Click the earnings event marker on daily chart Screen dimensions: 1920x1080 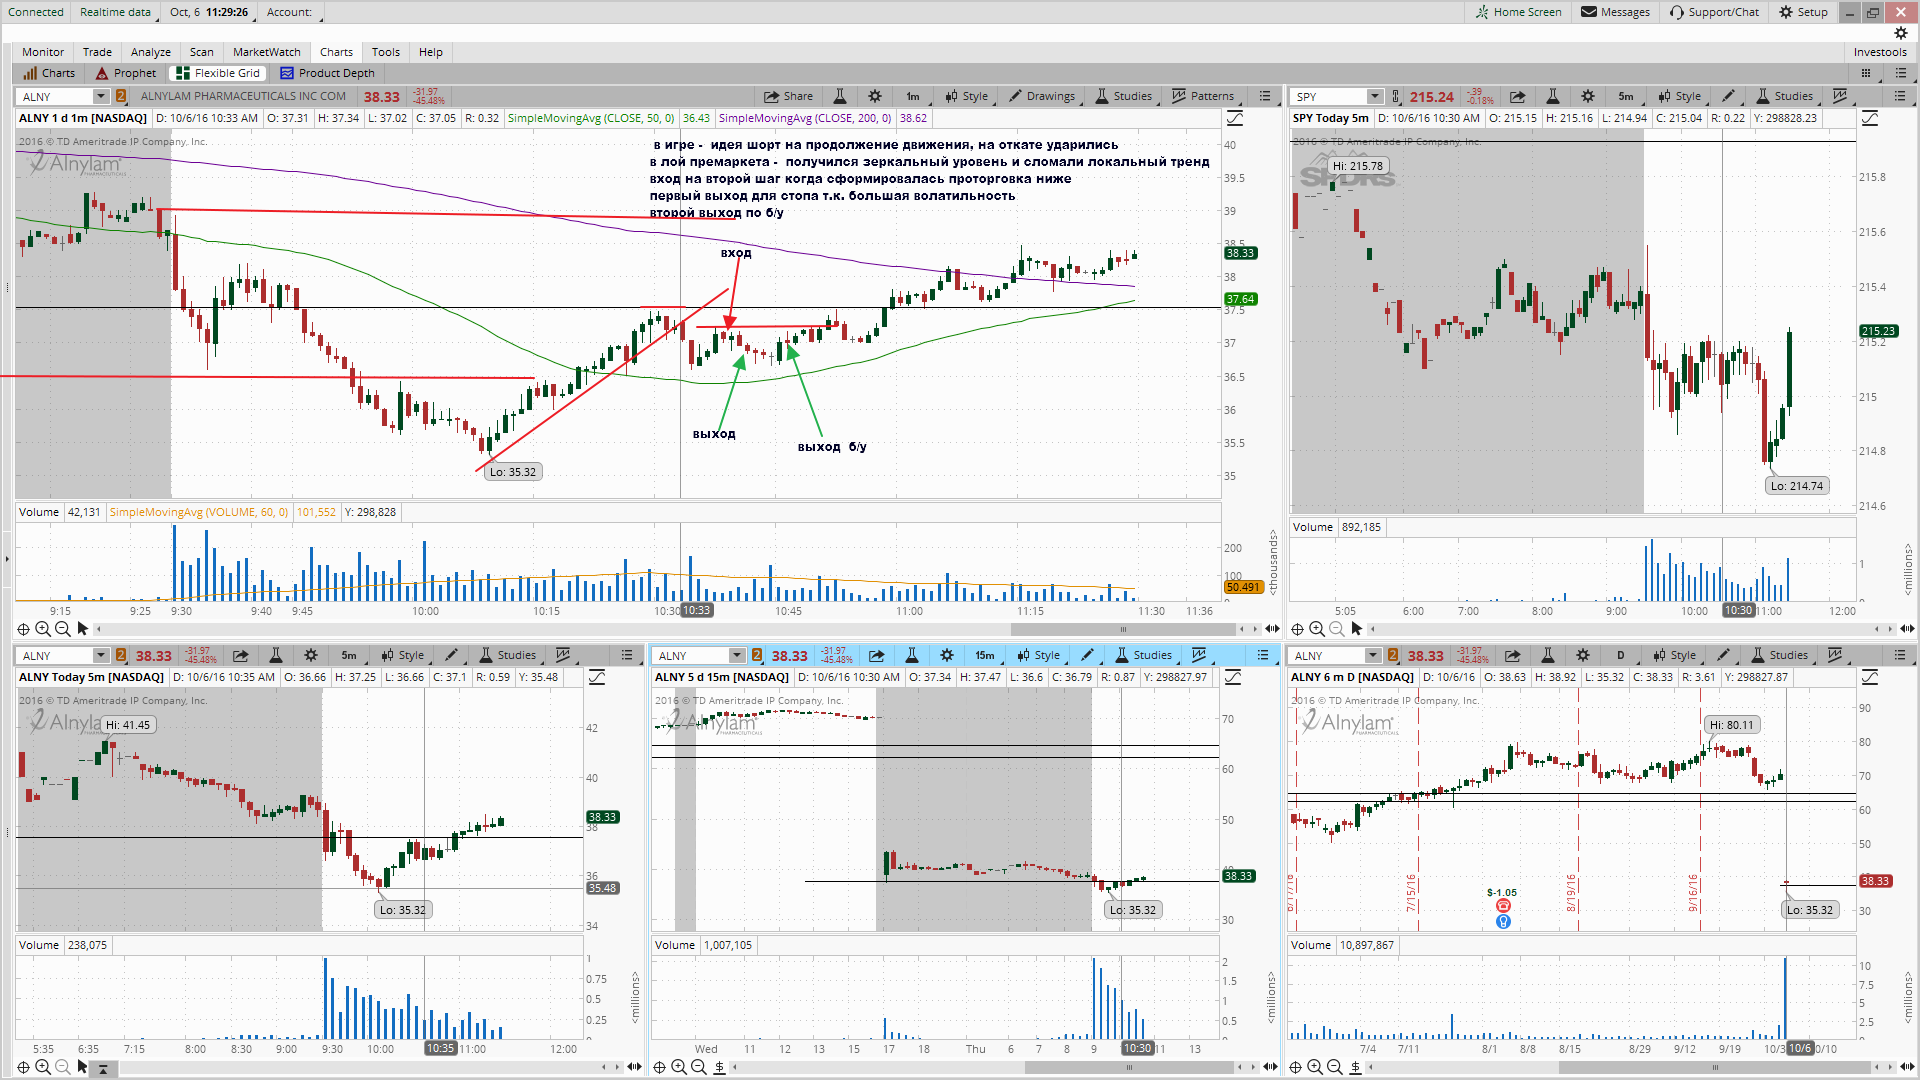click(1503, 906)
